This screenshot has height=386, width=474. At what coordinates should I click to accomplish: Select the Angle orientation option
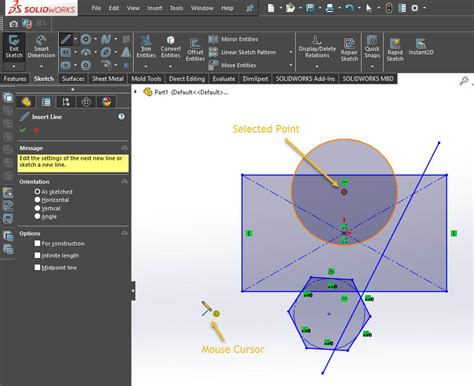pos(37,216)
